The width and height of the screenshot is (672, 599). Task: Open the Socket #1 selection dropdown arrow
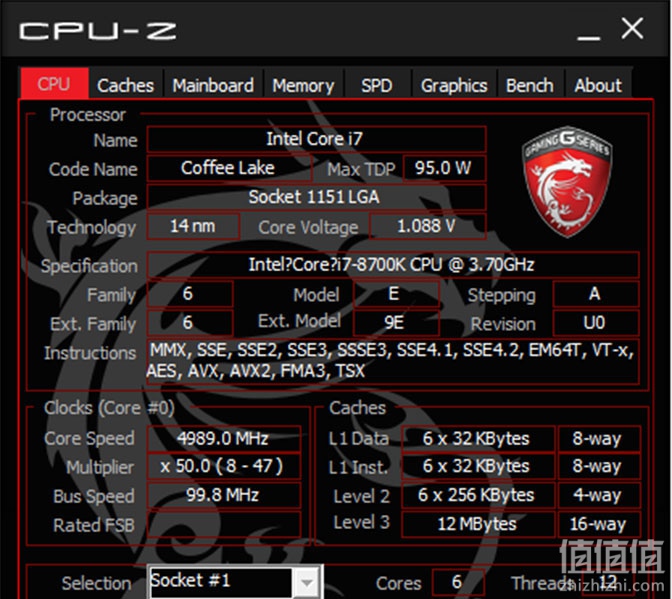(306, 582)
